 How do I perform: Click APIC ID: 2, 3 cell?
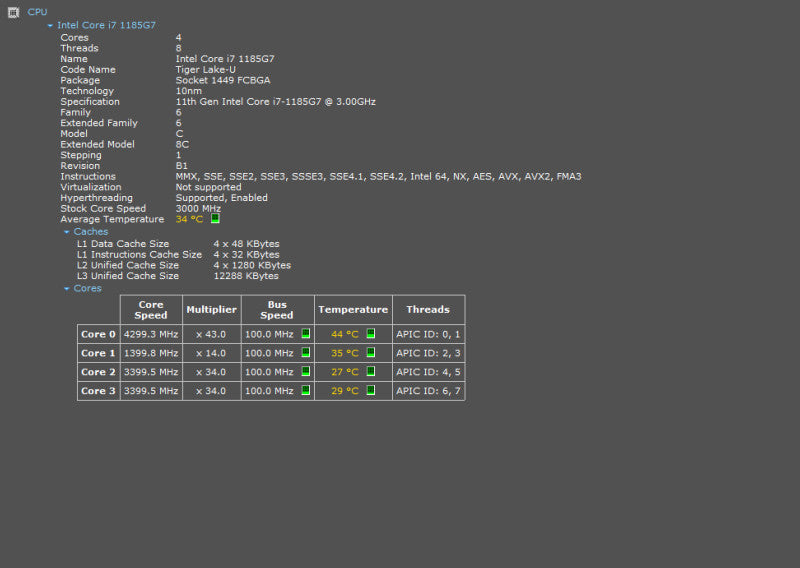(428, 353)
